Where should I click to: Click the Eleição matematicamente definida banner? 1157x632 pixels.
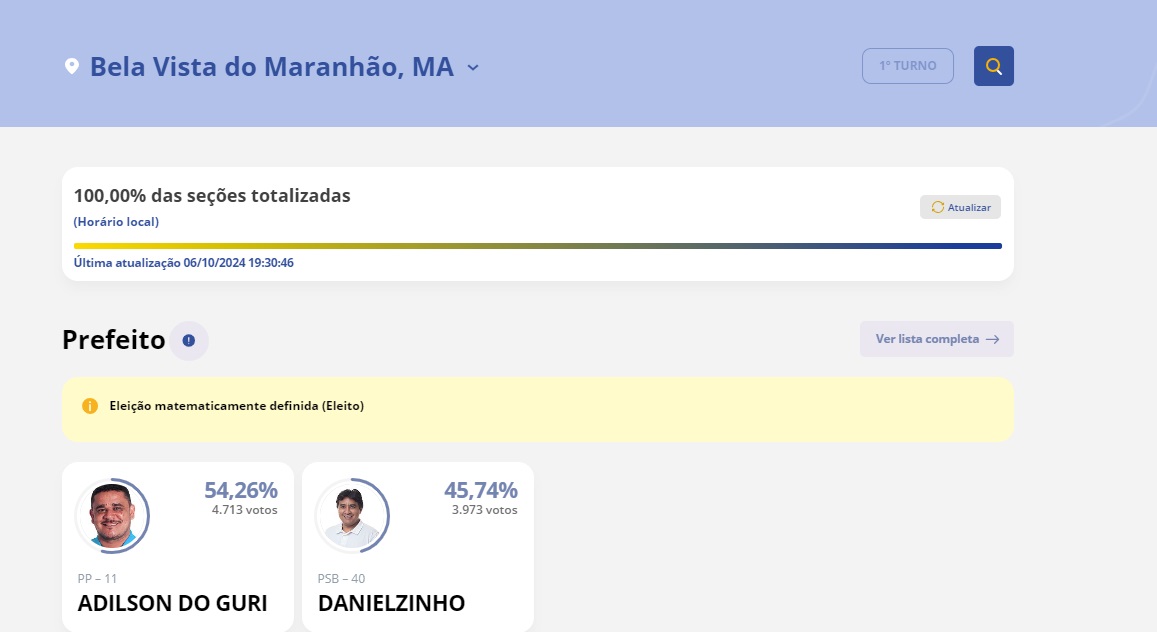tap(538, 409)
